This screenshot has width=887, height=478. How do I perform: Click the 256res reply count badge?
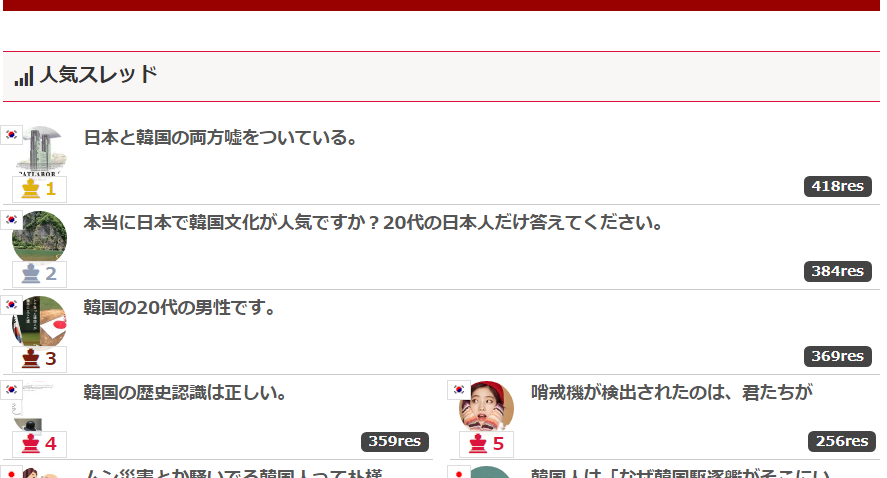[x=842, y=441]
